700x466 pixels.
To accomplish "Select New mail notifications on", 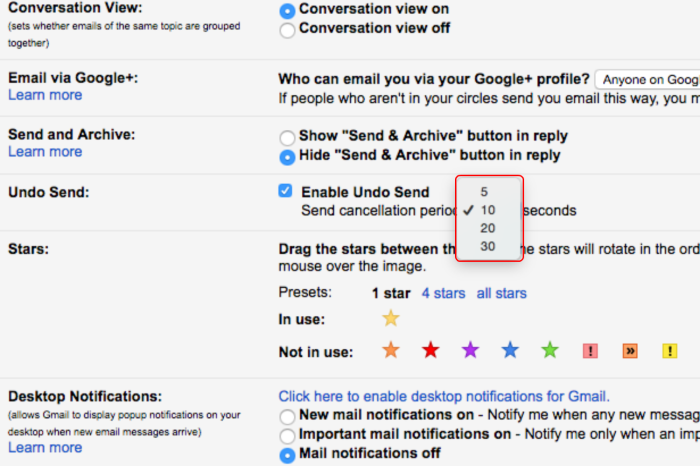I will pyautogui.click(x=287, y=417).
